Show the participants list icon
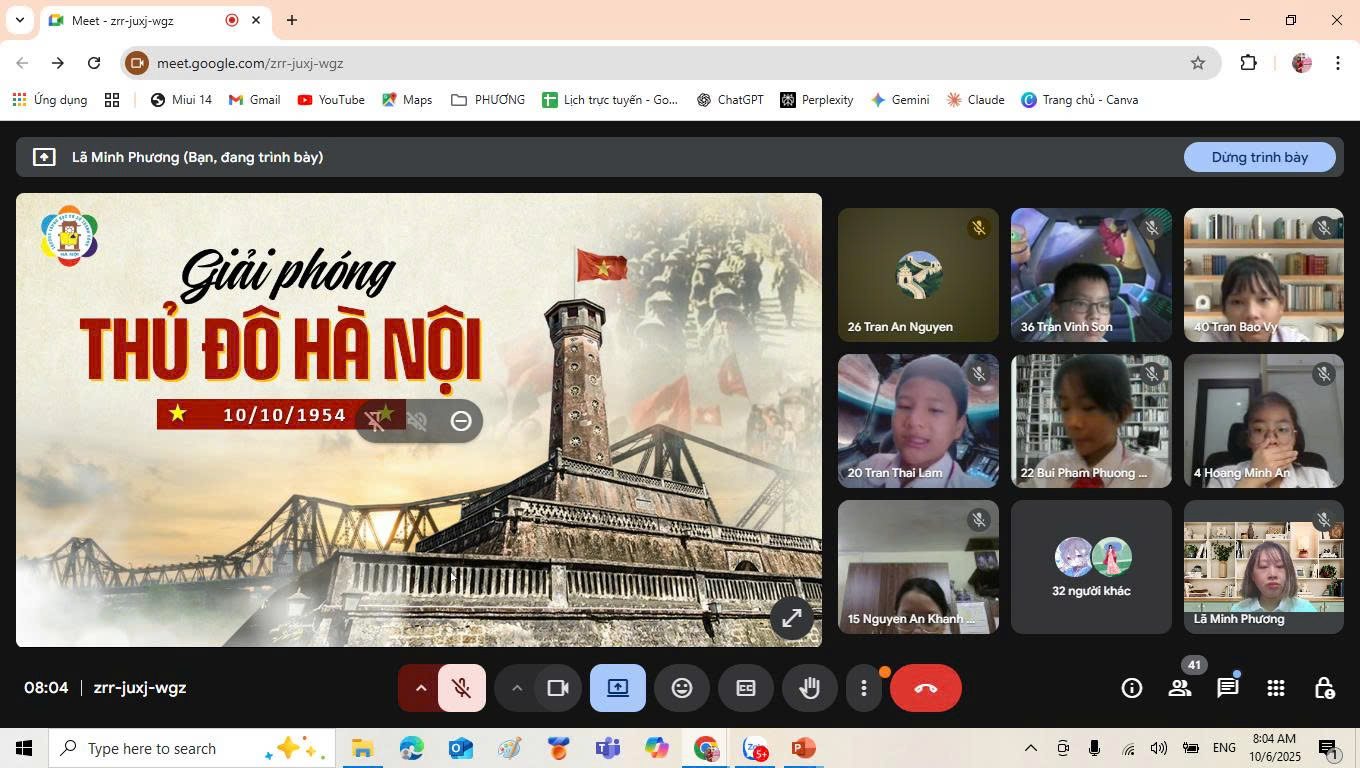 click(1180, 688)
